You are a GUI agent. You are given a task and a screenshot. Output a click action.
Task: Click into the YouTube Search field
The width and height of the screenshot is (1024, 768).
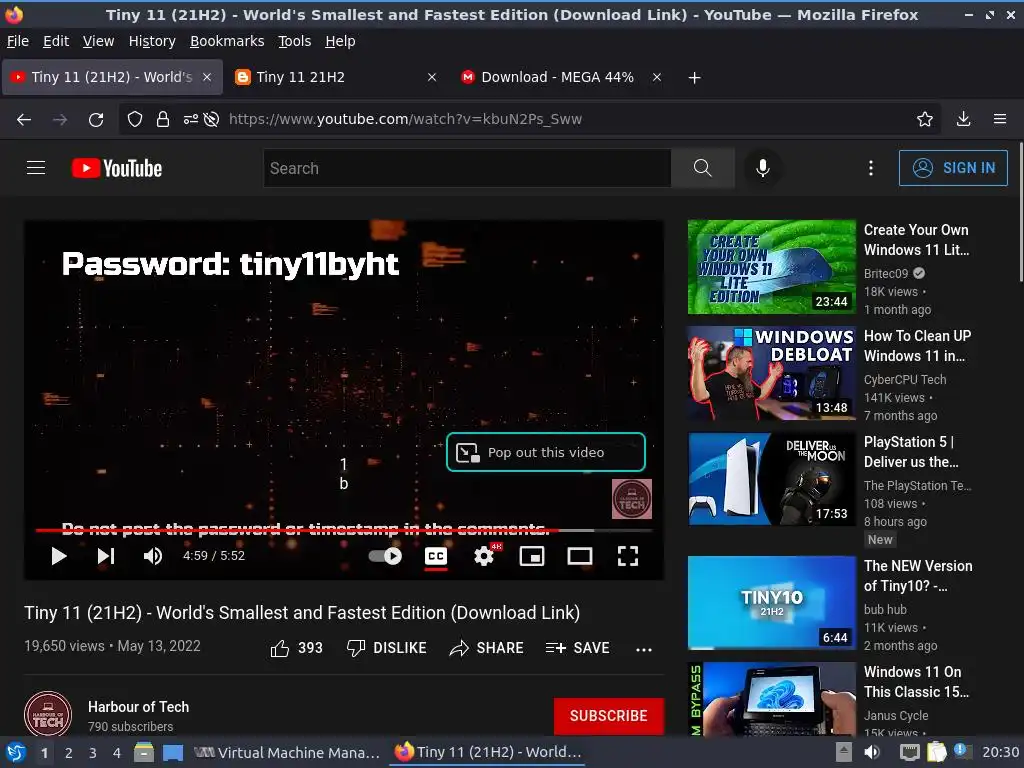[467, 168]
